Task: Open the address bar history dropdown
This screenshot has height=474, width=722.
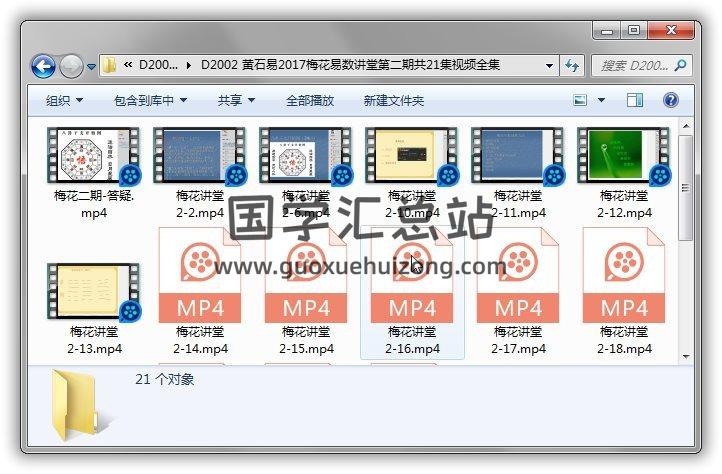Action: [x=549, y=65]
